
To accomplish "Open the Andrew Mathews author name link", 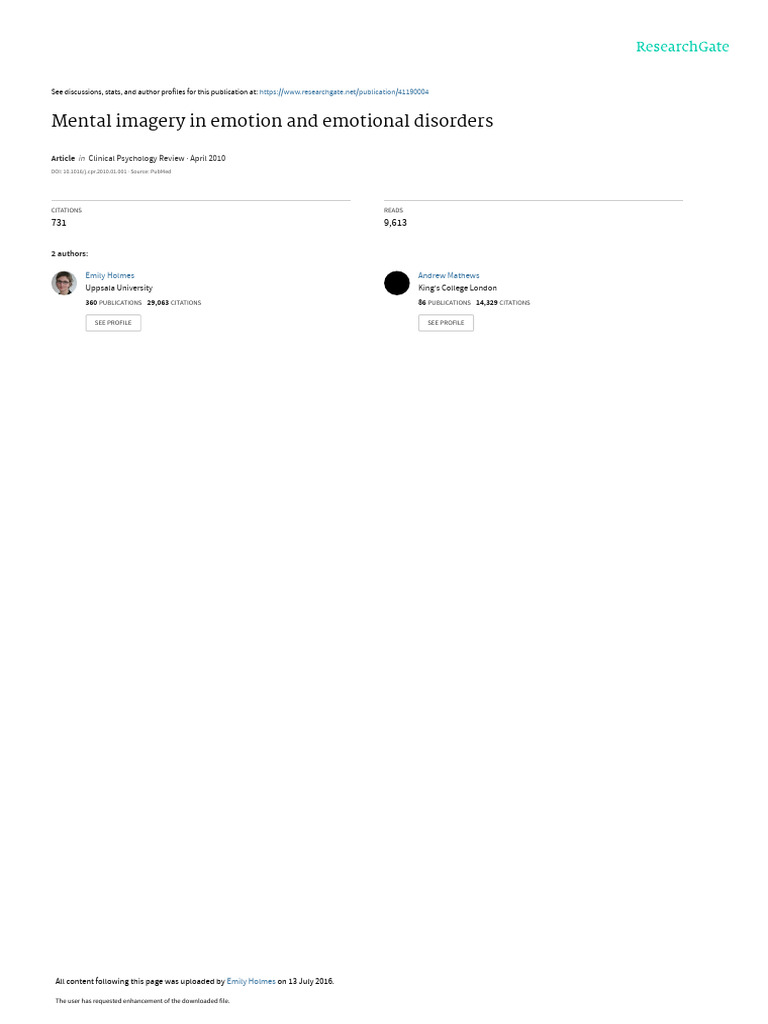I will coord(449,276).
